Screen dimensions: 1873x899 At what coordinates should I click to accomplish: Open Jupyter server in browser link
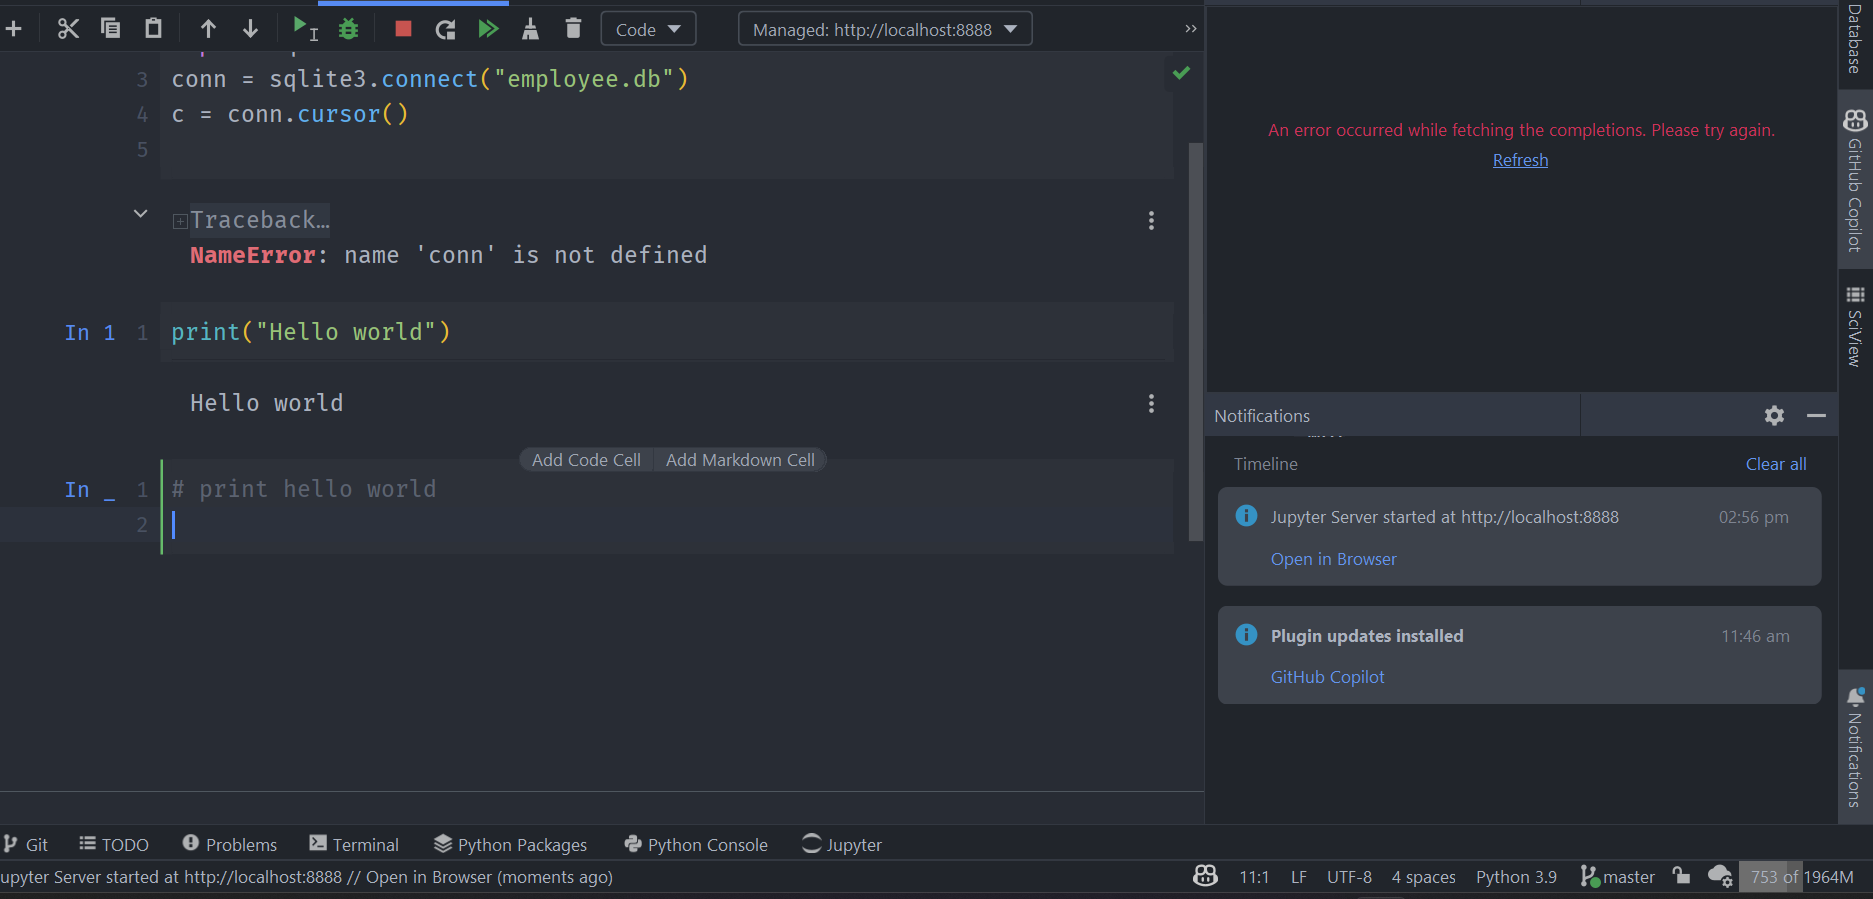click(x=1333, y=559)
